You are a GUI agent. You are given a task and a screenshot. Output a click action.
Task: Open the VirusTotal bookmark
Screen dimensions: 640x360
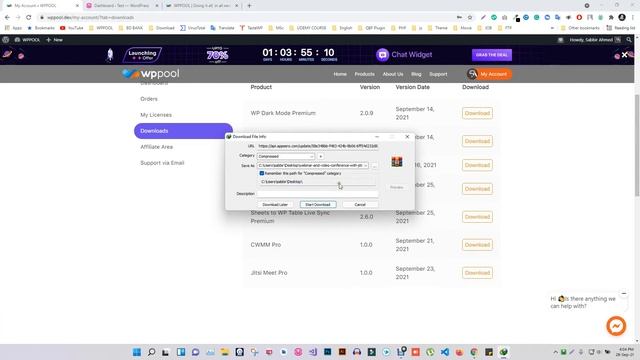coord(193,28)
